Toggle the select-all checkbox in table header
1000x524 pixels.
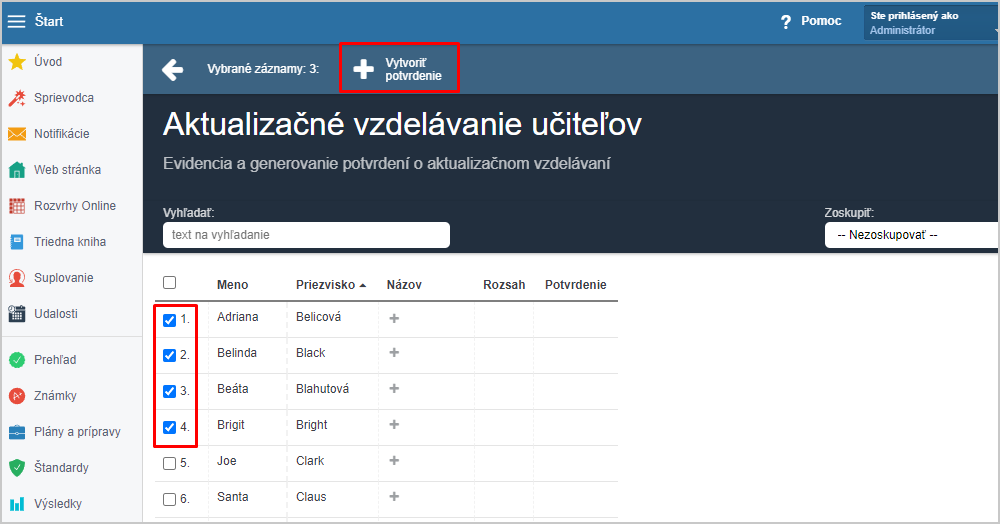click(170, 282)
